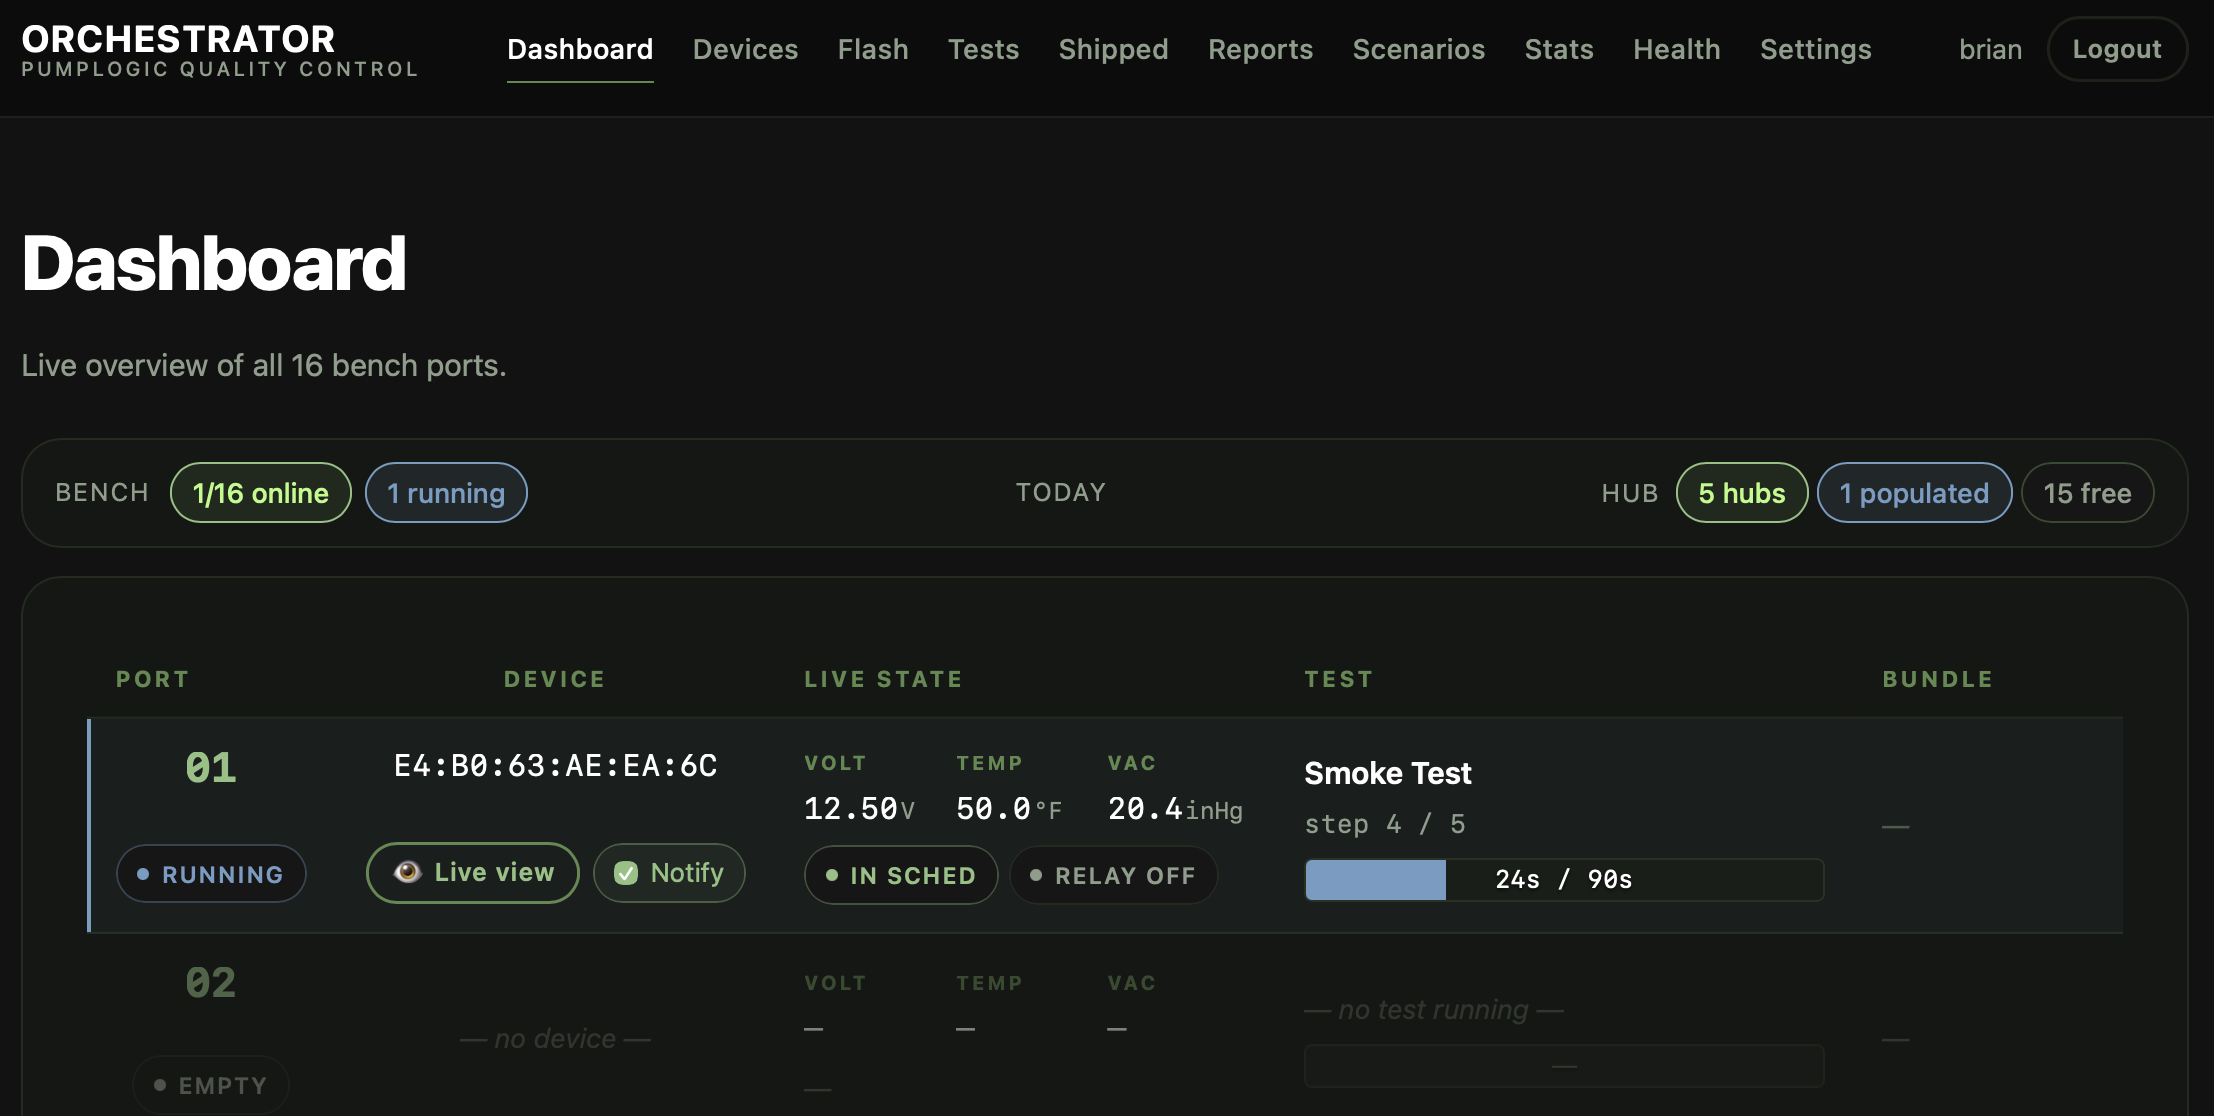The height and width of the screenshot is (1116, 2214).
Task: Open Live view for port 01
Action: (x=473, y=873)
